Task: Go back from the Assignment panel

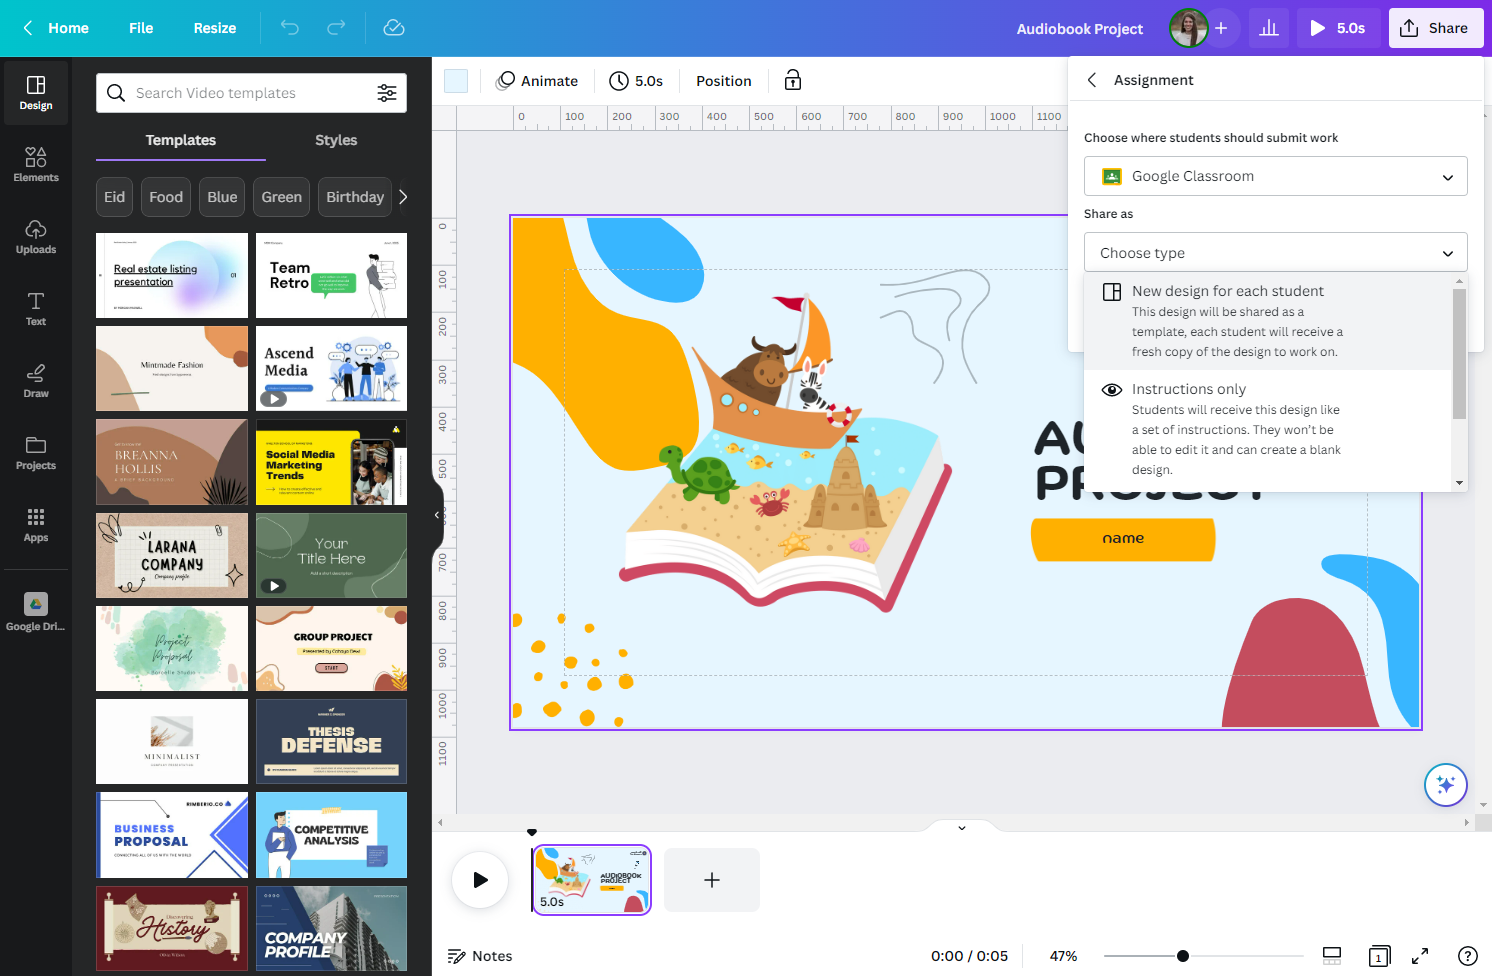Action: [x=1092, y=80]
